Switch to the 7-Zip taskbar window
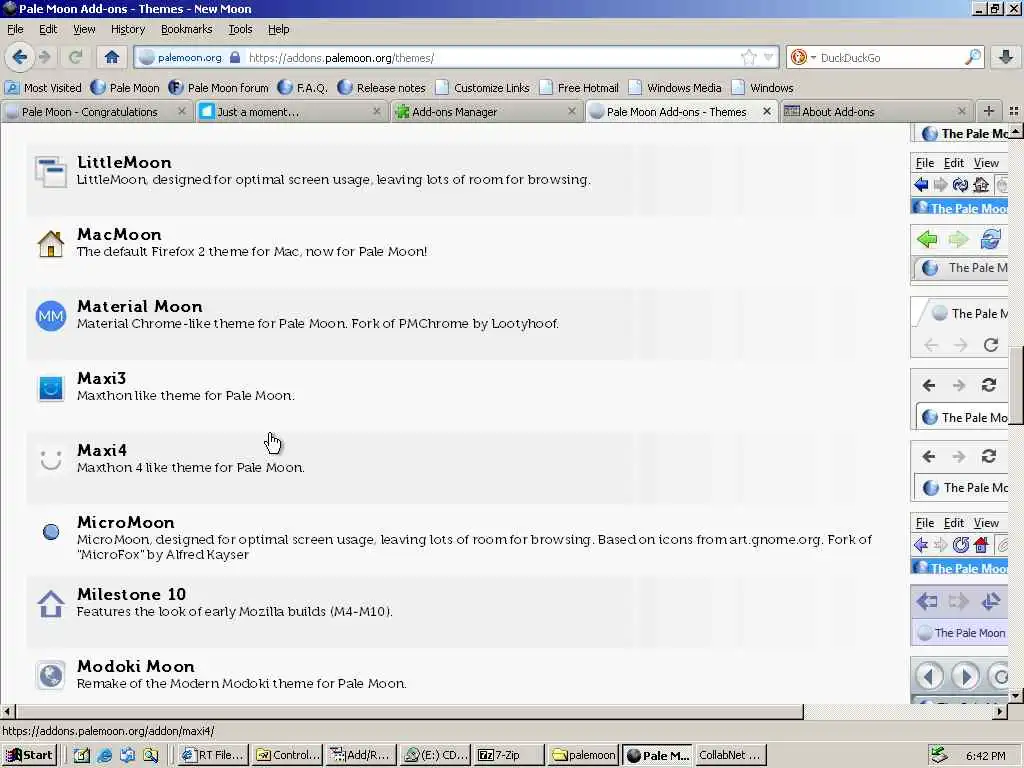The height and width of the screenshot is (768, 1024). pyautogui.click(x=509, y=756)
